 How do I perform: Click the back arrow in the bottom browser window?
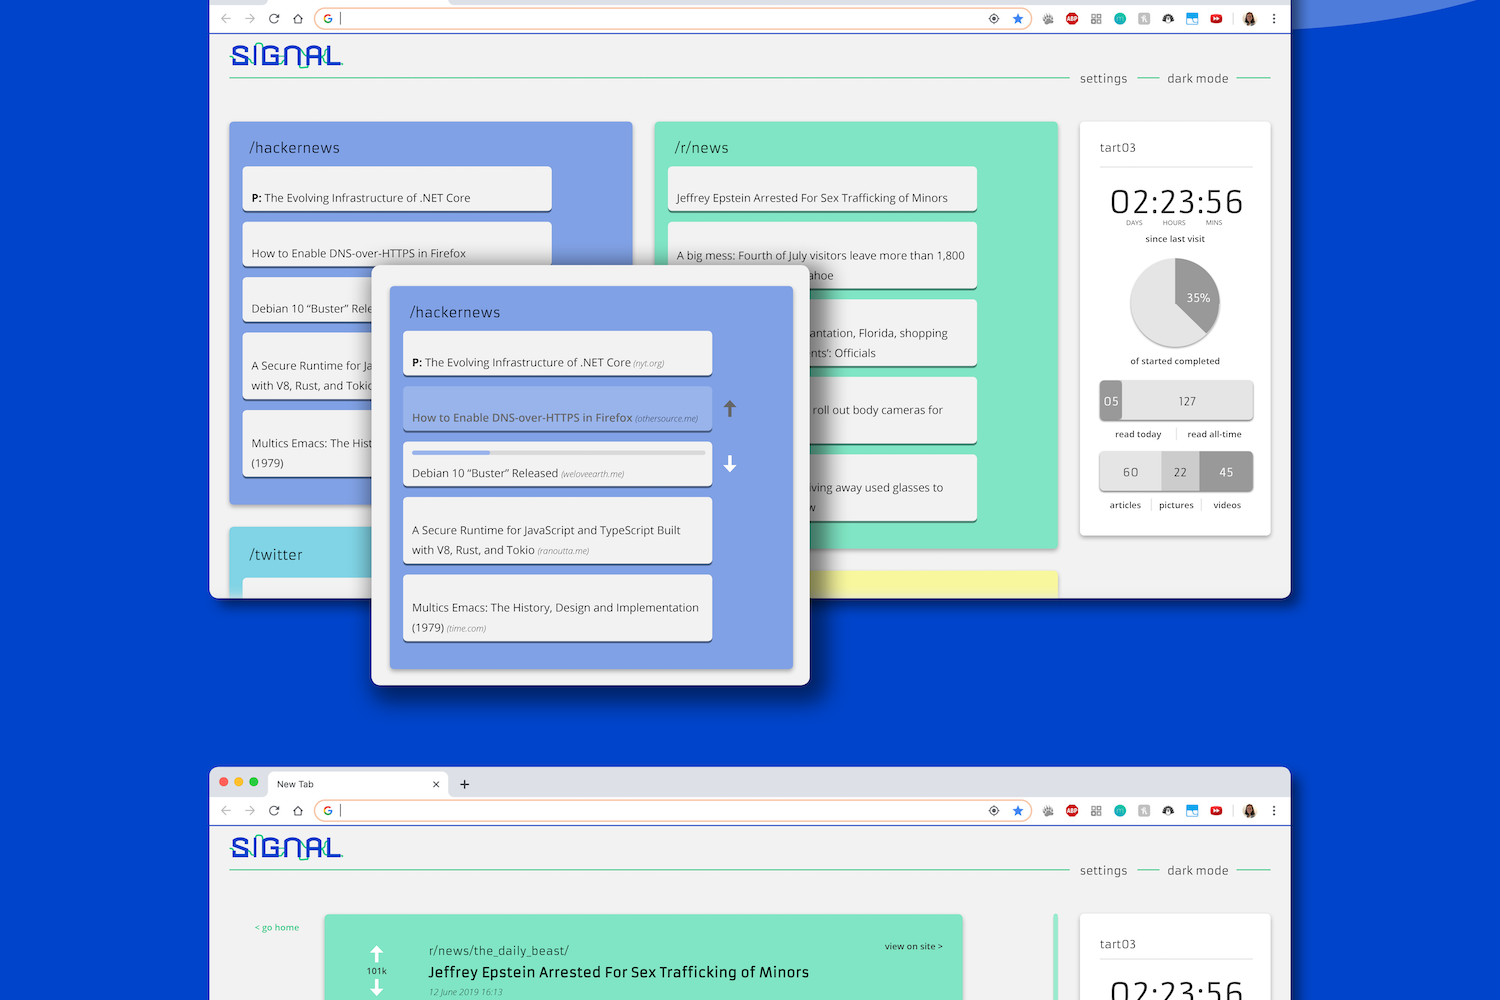click(x=226, y=811)
